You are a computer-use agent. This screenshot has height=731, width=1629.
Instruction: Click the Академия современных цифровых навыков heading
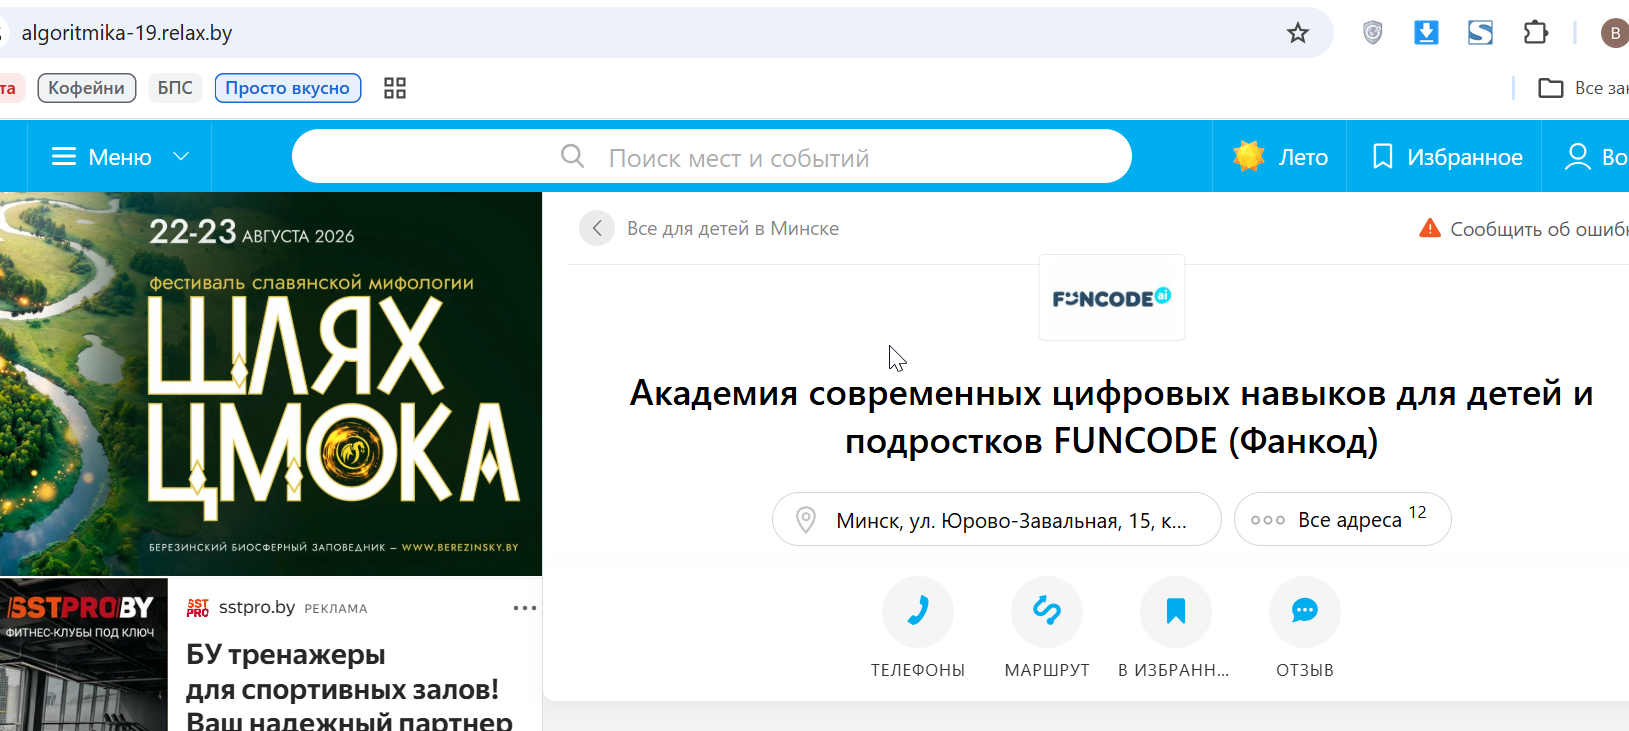pyautogui.click(x=1112, y=417)
